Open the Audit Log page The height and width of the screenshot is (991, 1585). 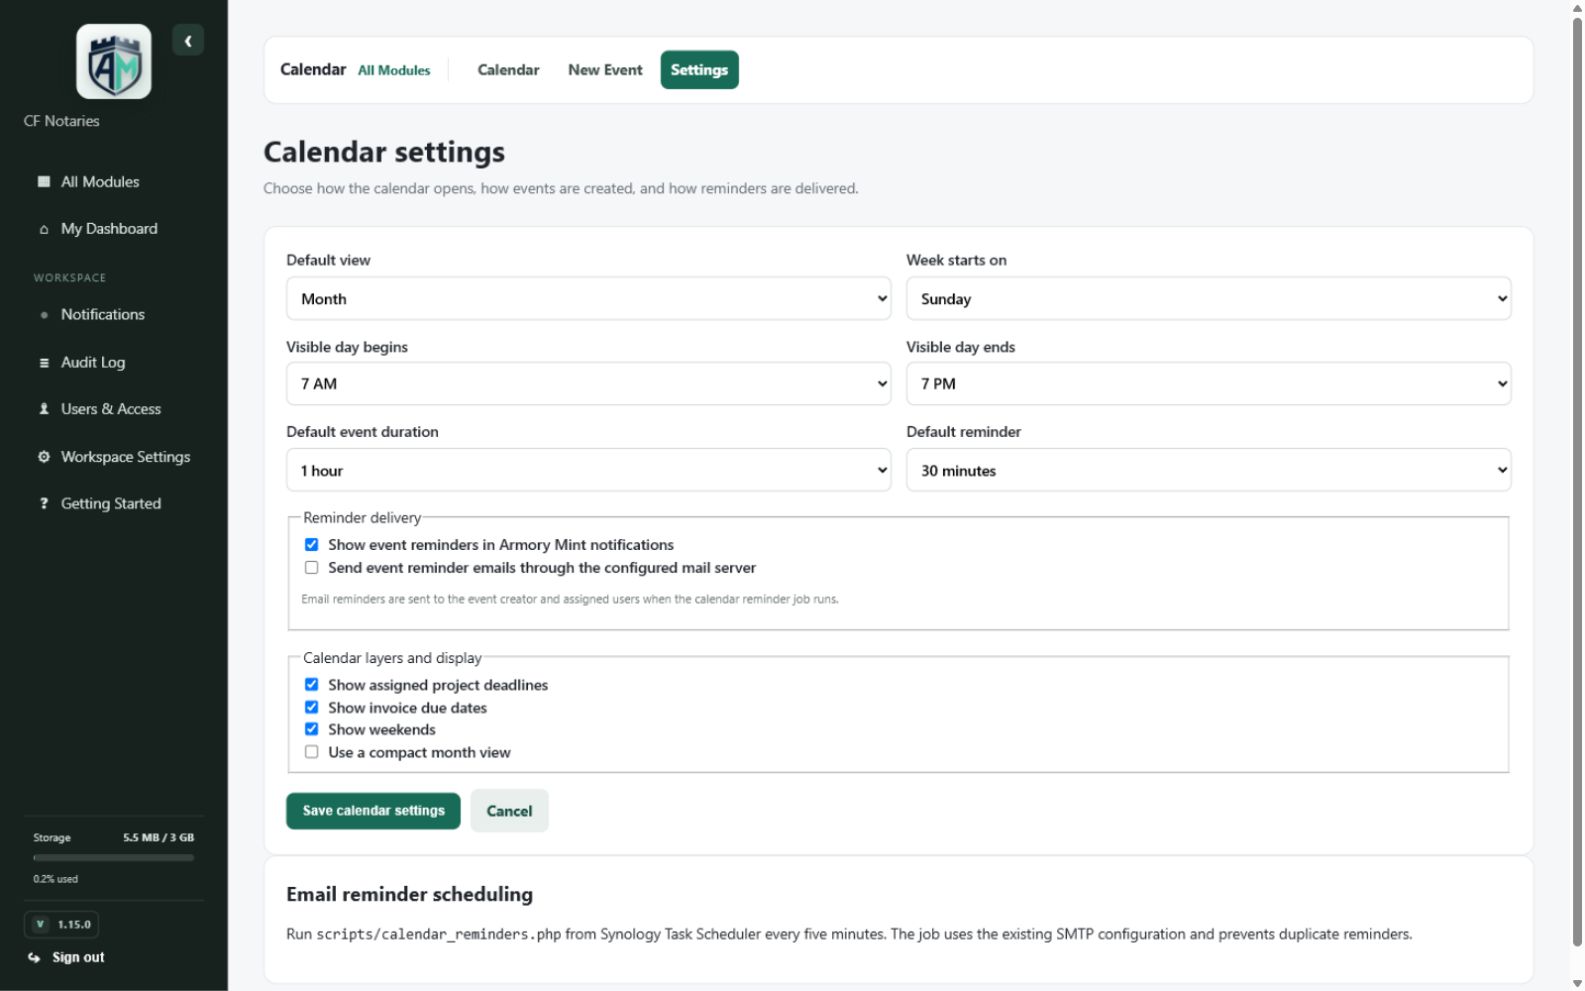[93, 363]
